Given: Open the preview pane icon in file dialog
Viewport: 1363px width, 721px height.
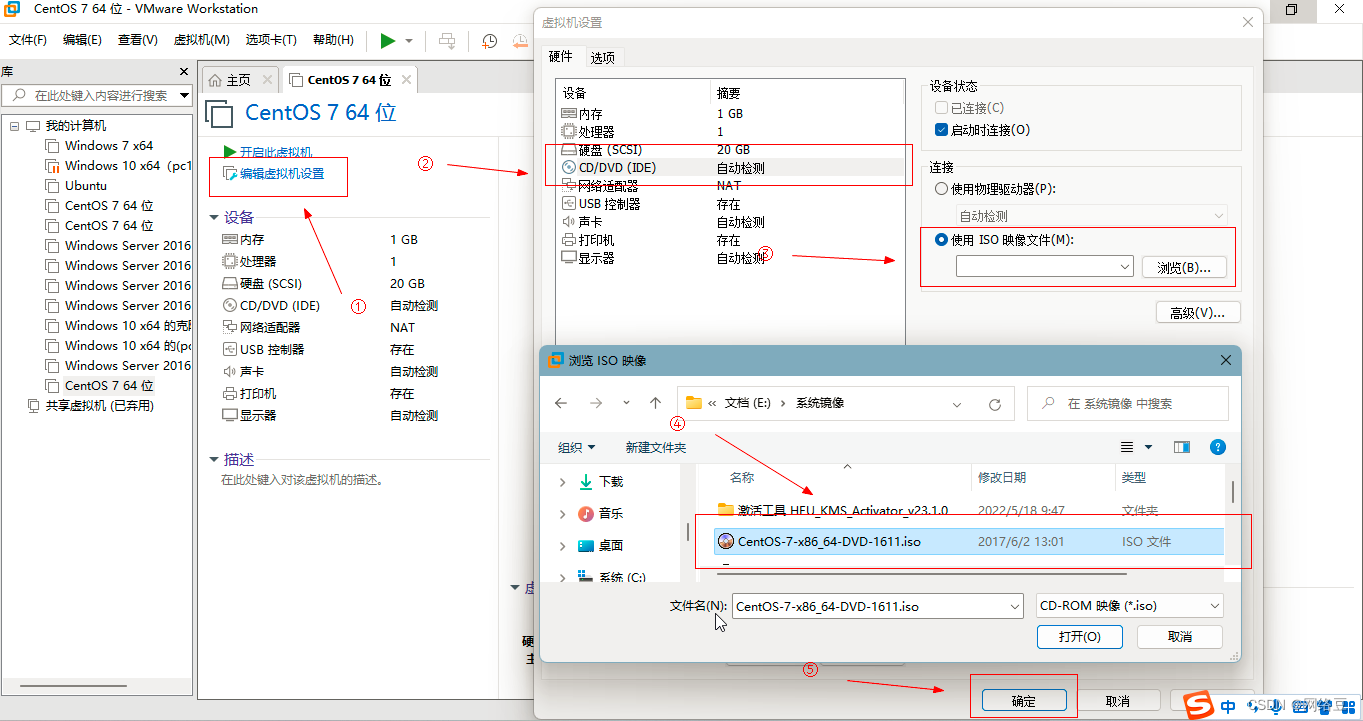Looking at the screenshot, I should (x=1181, y=447).
